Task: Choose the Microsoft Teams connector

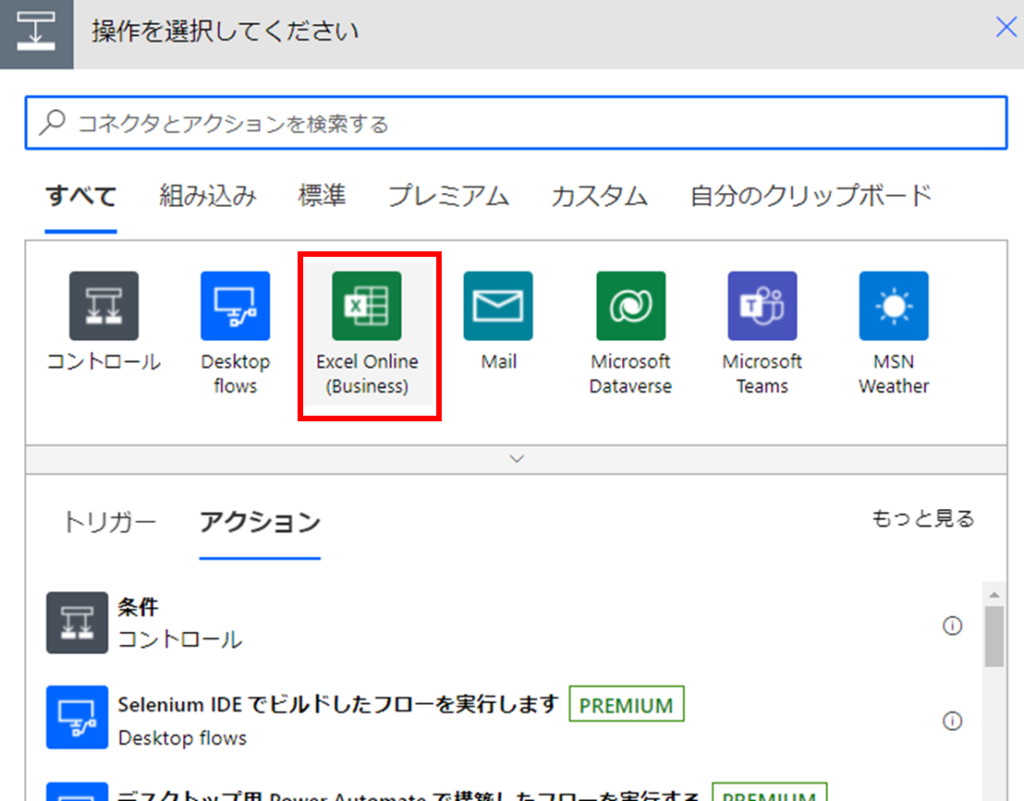Action: pyautogui.click(x=762, y=306)
